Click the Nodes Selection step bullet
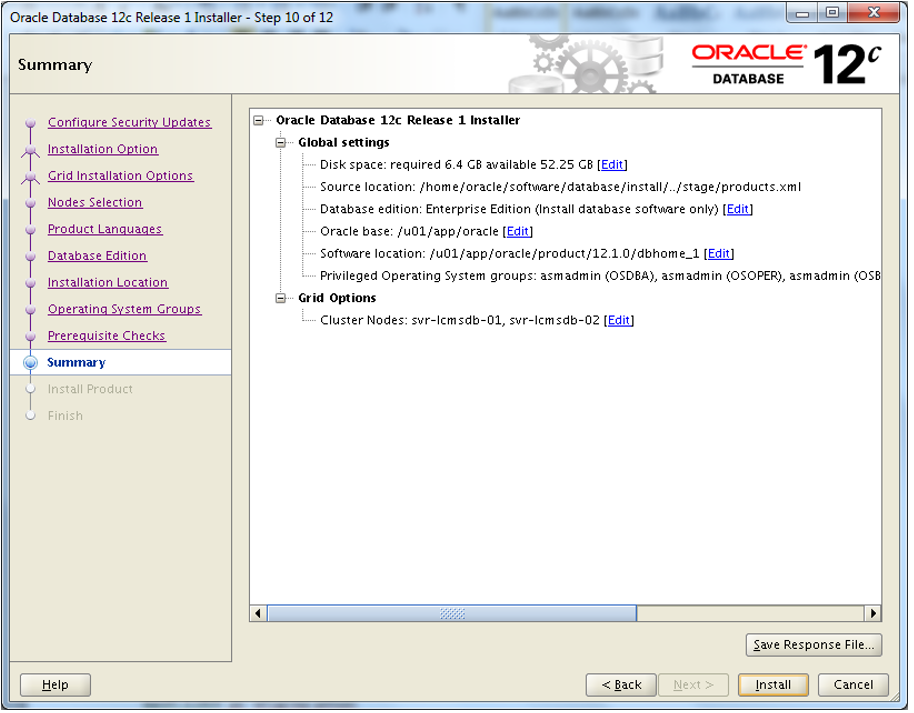The height and width of the screenshot is (713, 914). click(x=30, y=203)
